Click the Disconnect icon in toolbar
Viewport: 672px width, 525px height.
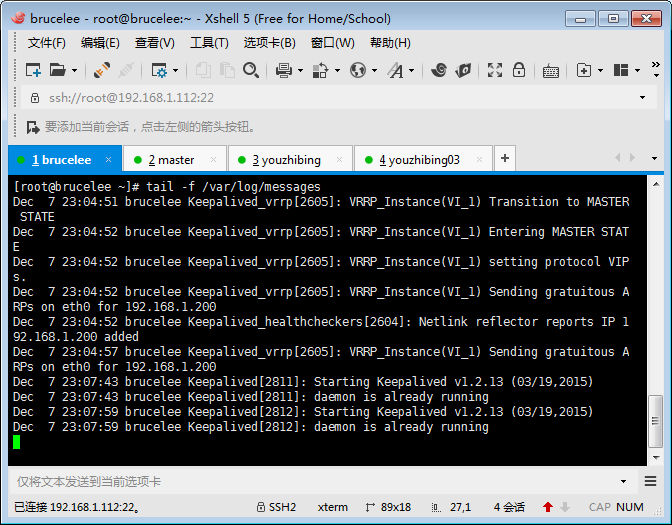(x=126, y=70)
